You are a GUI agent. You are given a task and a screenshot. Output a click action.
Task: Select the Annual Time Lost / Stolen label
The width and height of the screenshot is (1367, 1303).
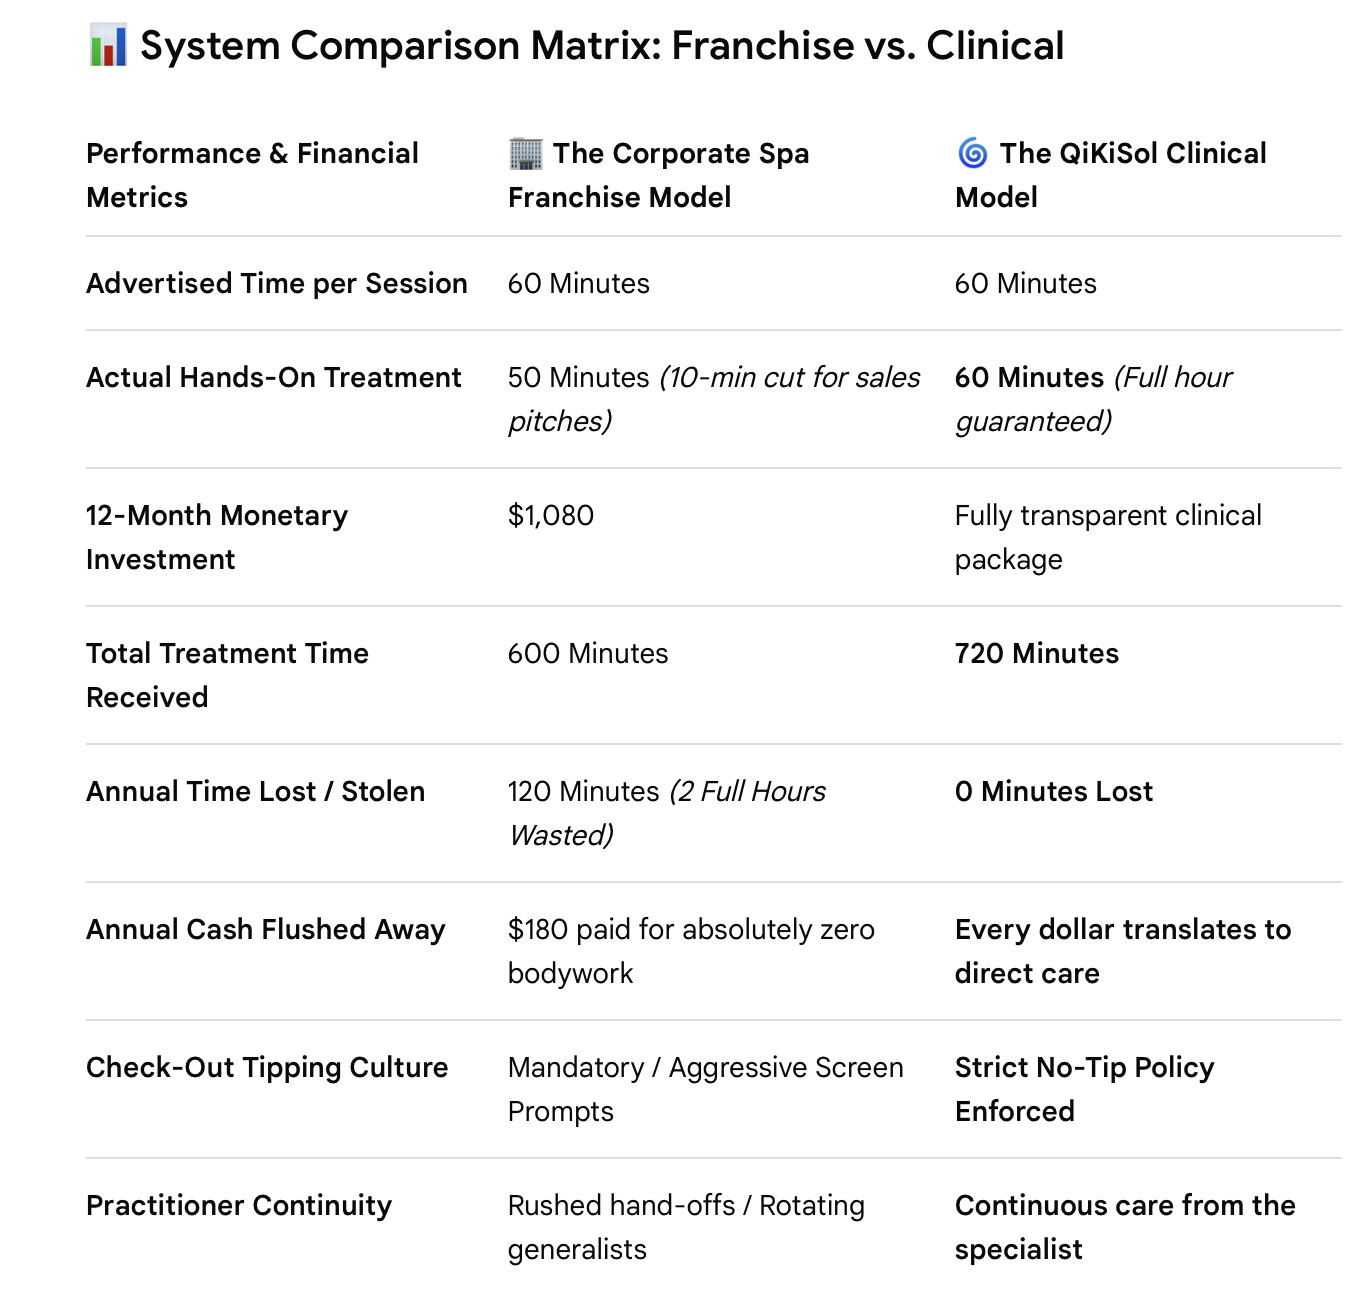click(256, 791)
